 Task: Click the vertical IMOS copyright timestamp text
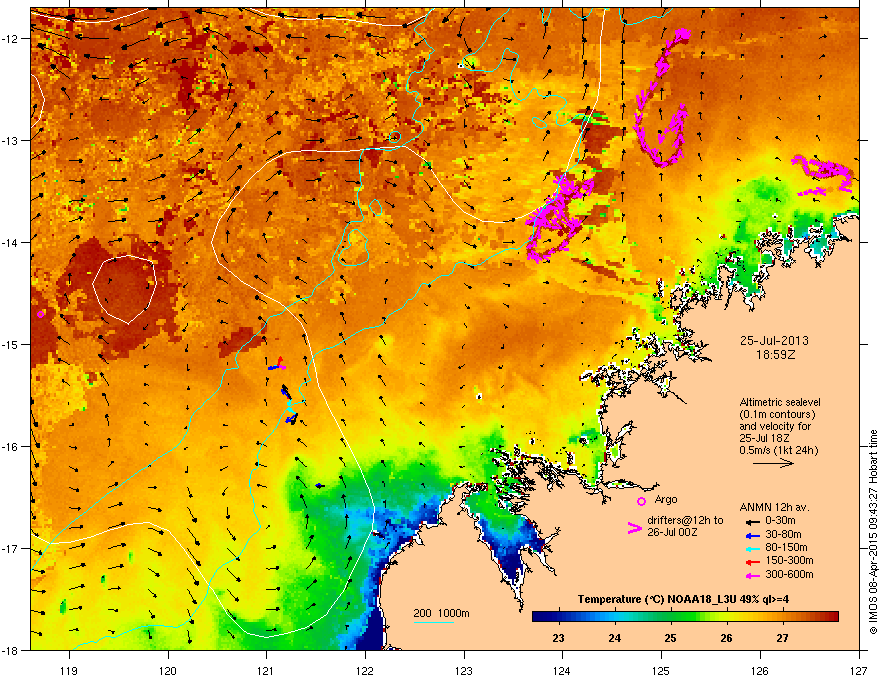pyautogui.click(x=873, y=532)
